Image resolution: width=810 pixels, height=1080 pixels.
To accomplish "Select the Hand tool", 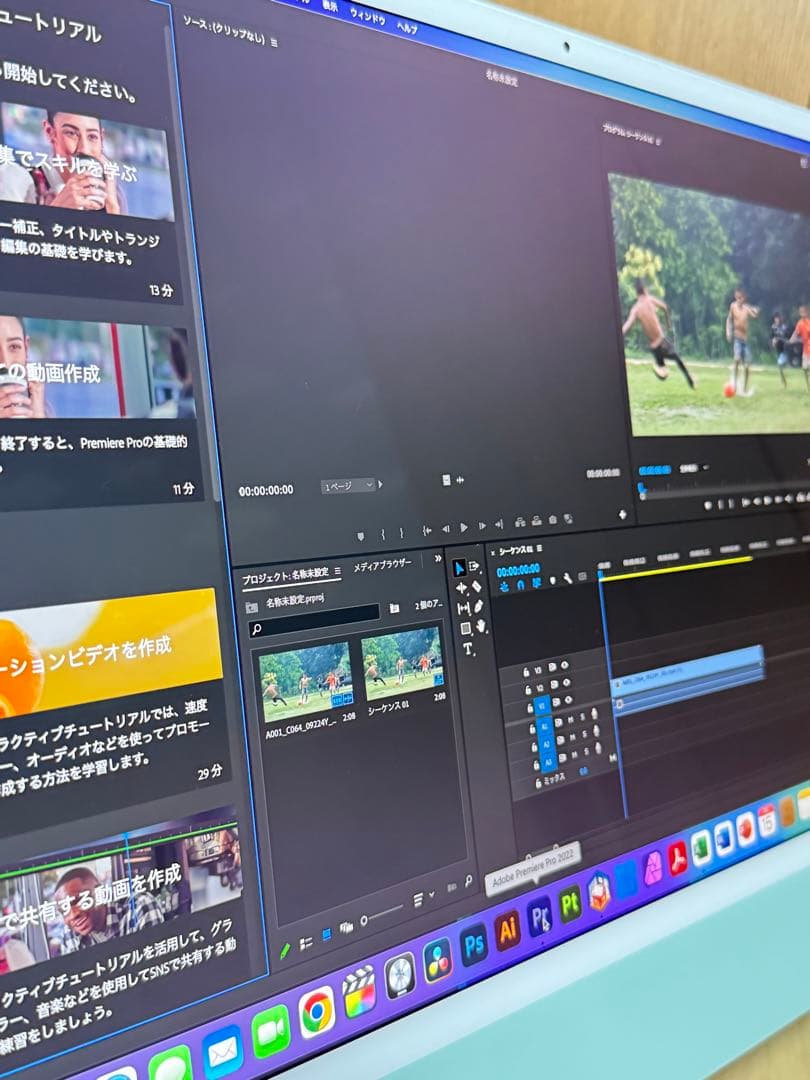I will pyautogui.click(x=481, y=626).
